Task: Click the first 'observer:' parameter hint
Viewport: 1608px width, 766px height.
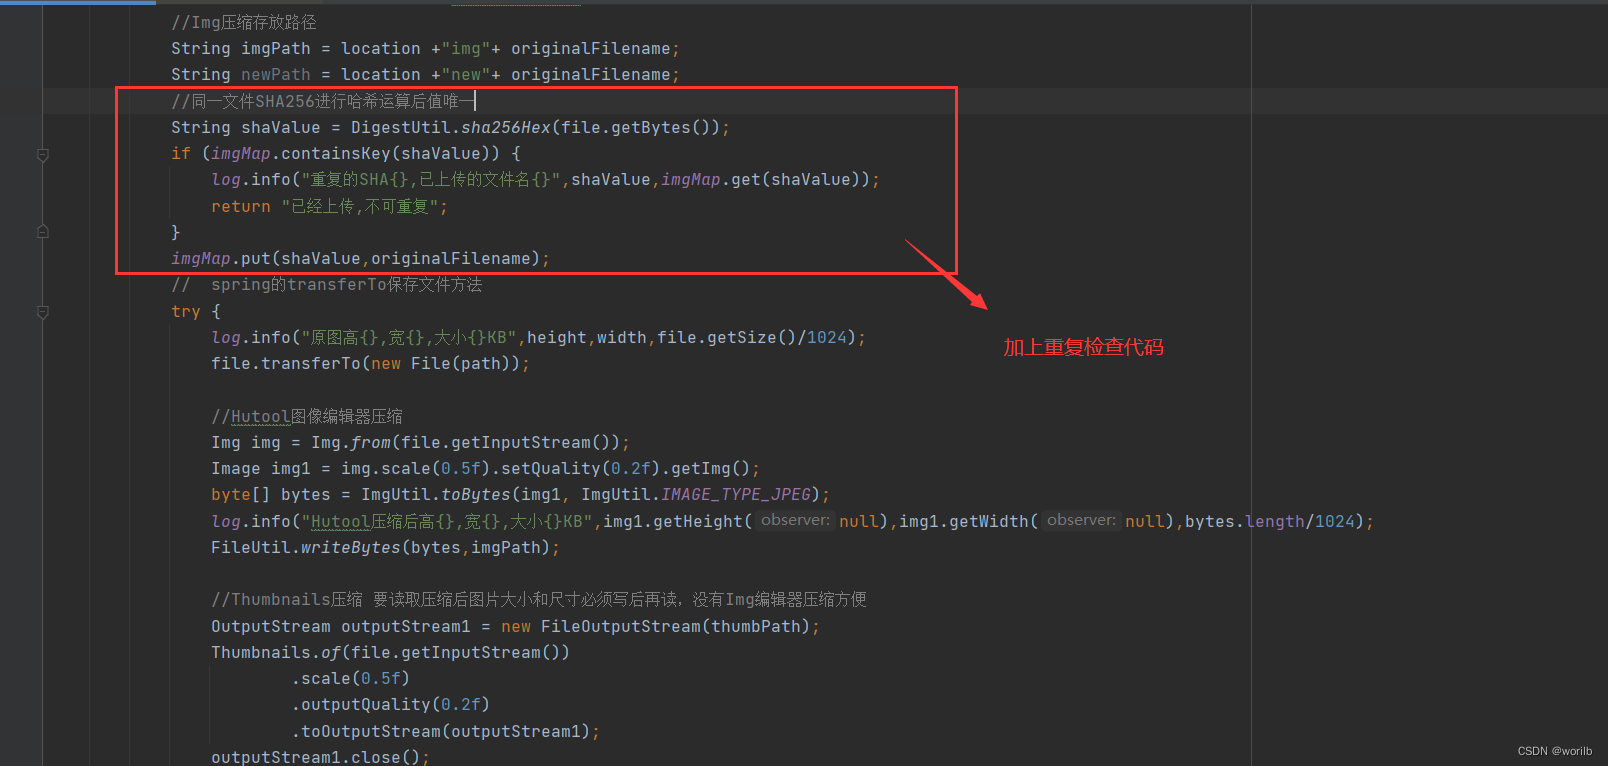Action: (795, 520)
